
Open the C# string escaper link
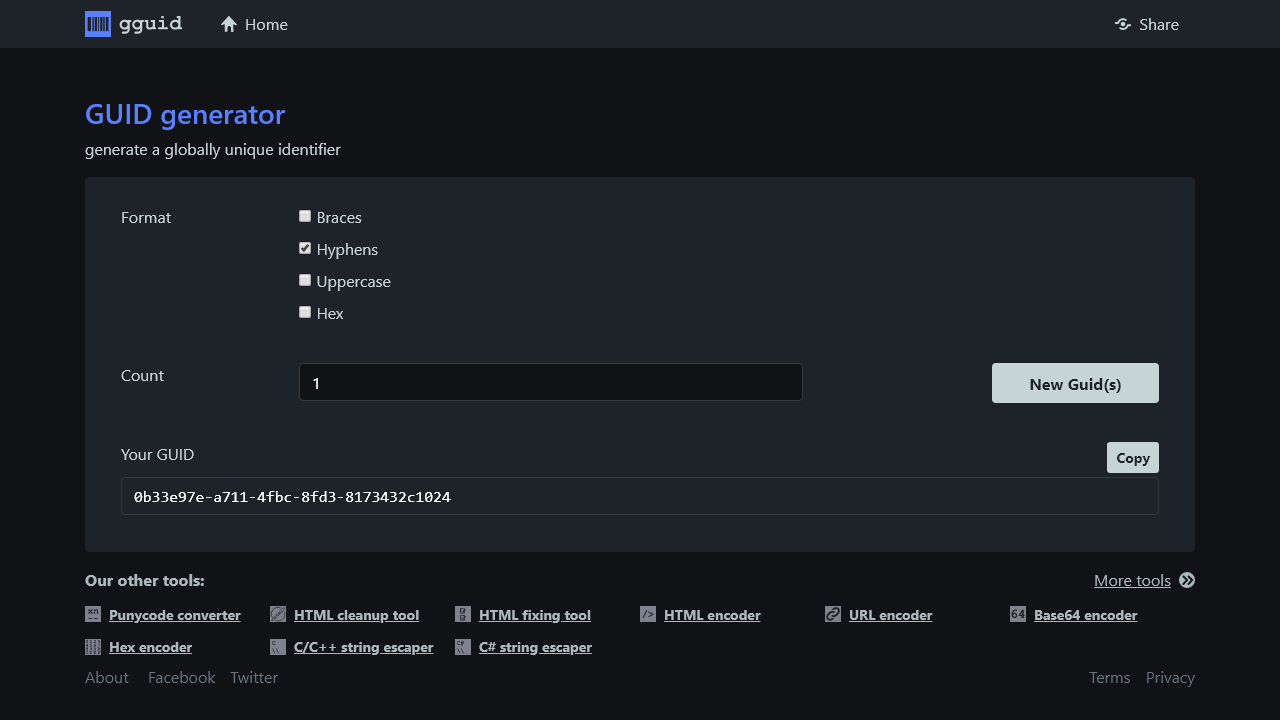click(535, 647)
